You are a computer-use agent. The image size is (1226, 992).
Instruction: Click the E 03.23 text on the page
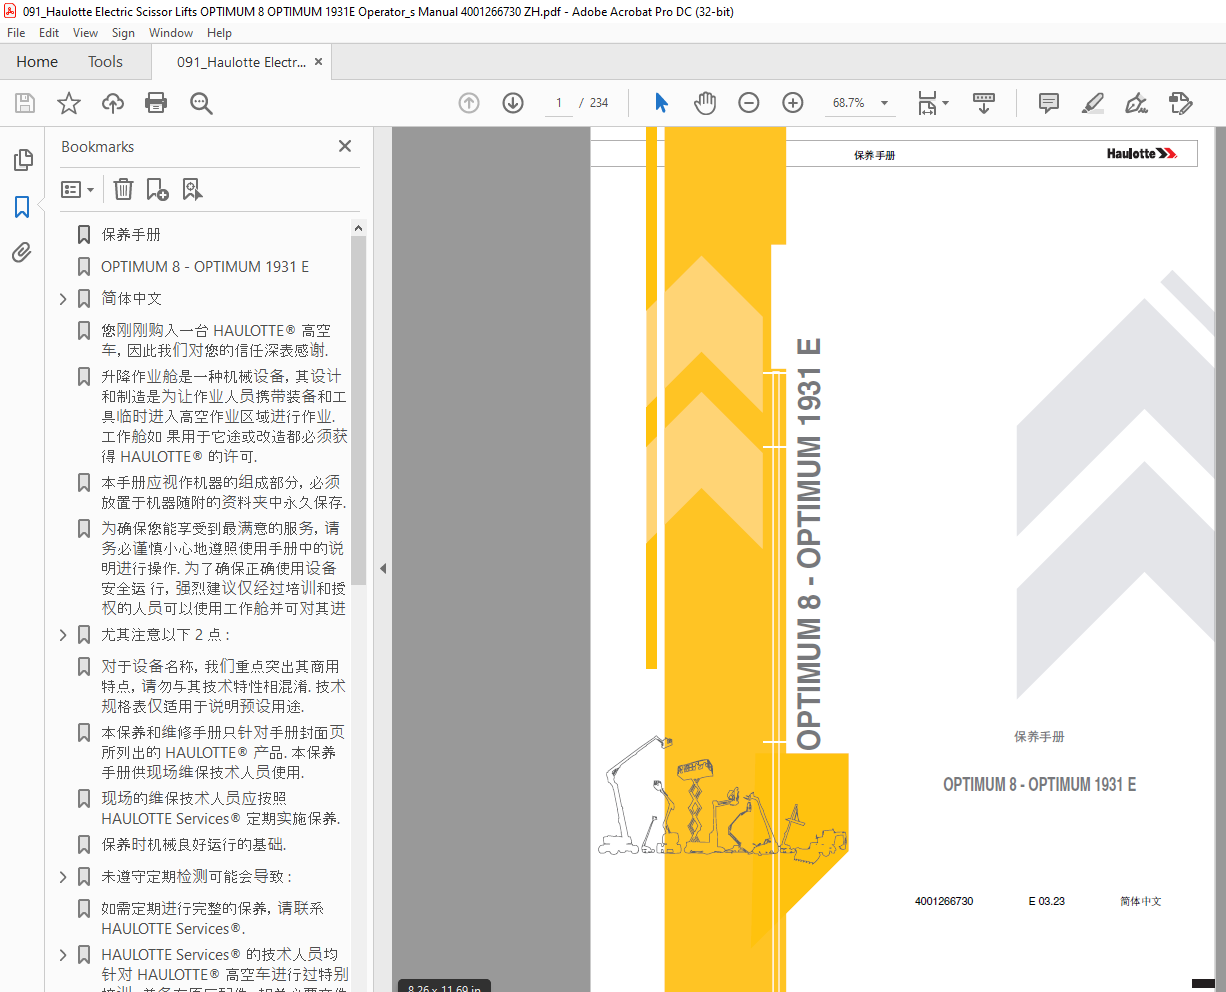coord(1046,902)
